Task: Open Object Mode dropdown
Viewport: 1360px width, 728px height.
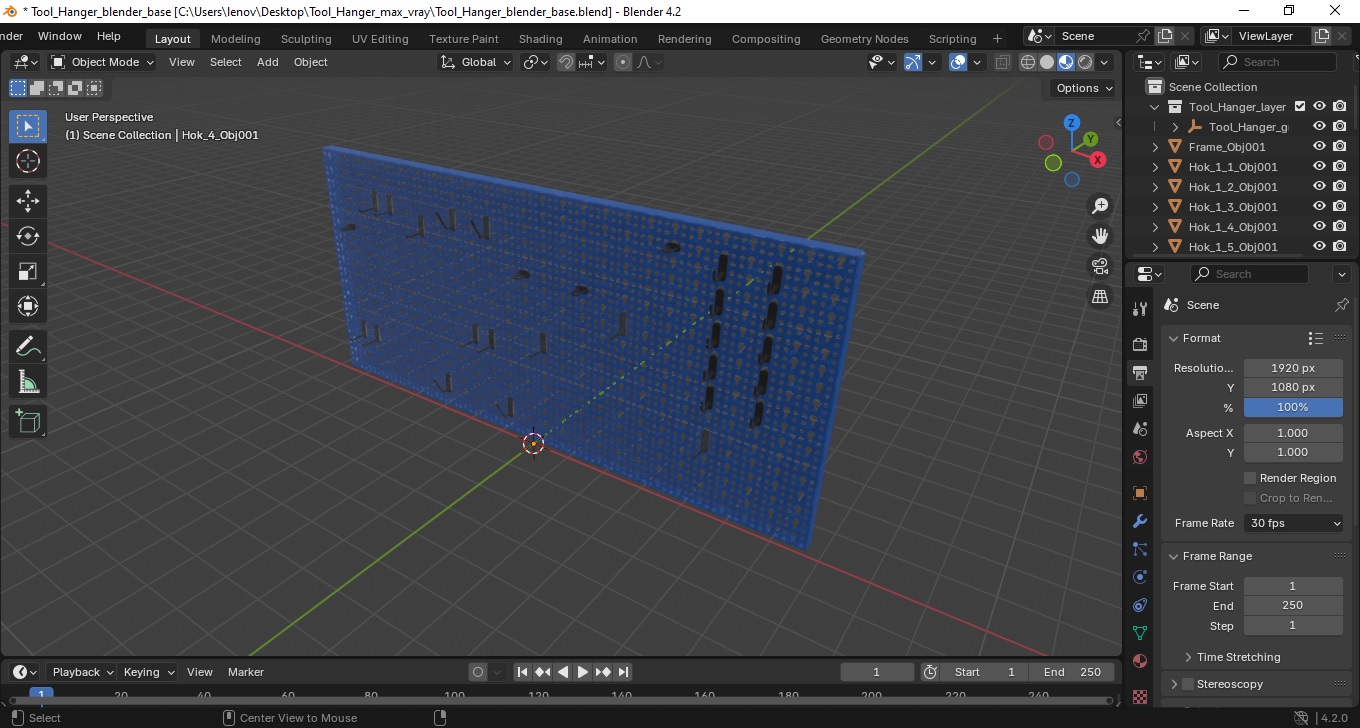Action: click(x=103, y=62)
